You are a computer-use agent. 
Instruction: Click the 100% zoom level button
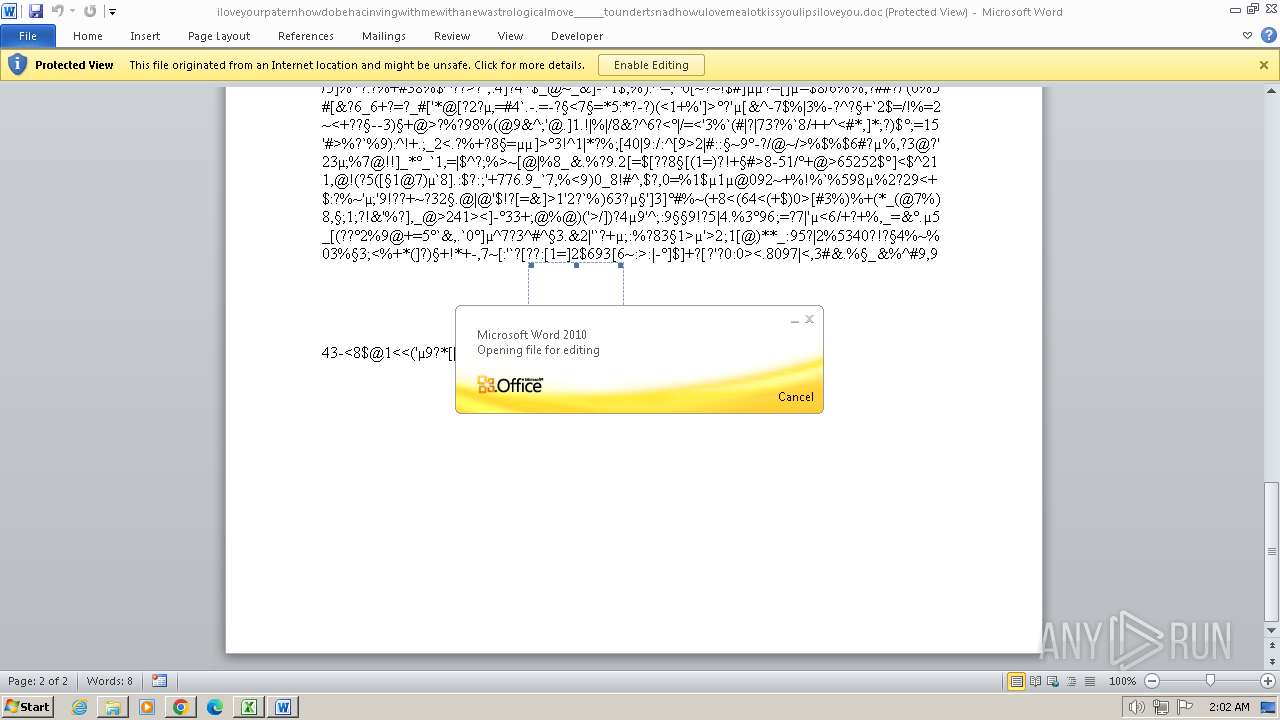click(1122, 681)
